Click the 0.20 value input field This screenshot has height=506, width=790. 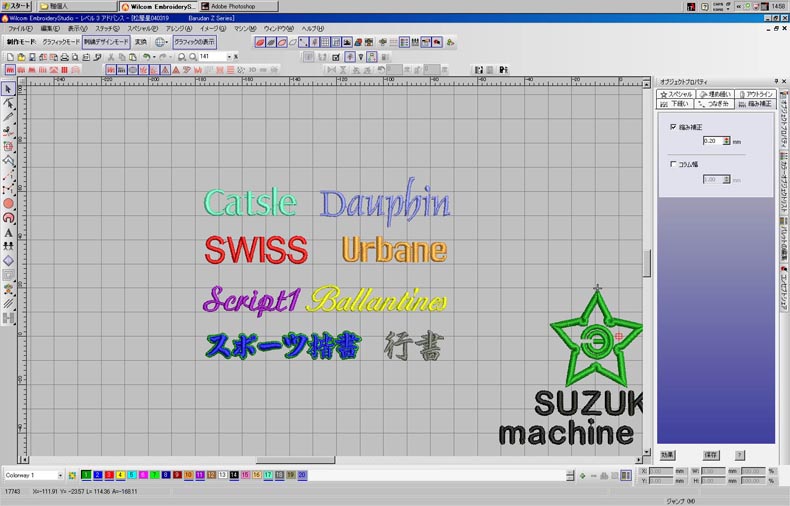click(x=712, y=141)
